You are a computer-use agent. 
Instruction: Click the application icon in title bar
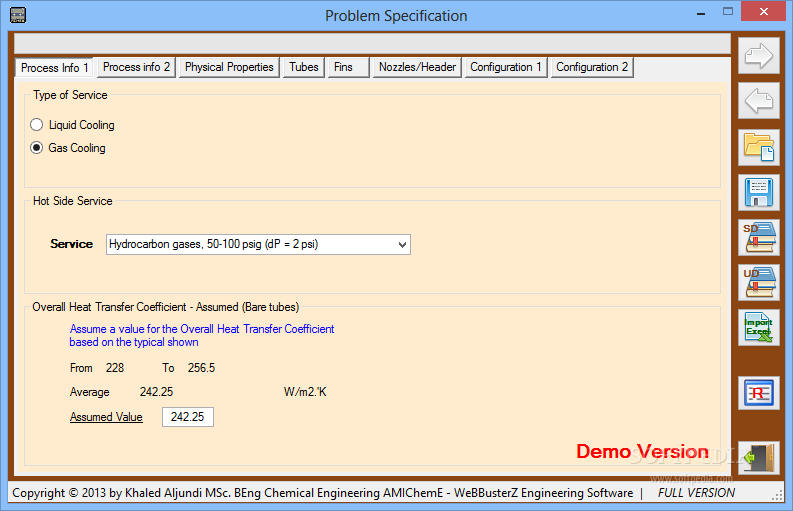click(18, 15)
